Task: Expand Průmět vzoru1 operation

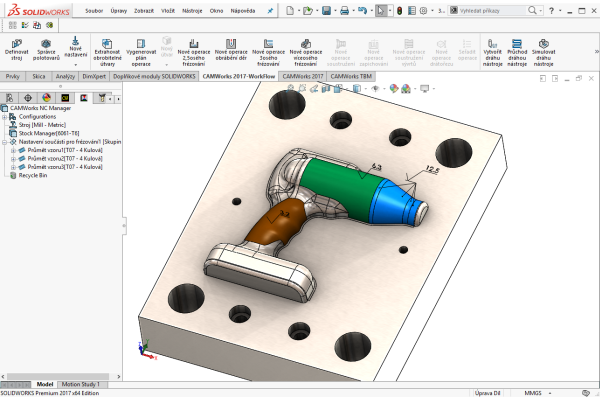Action: (13, 150)
